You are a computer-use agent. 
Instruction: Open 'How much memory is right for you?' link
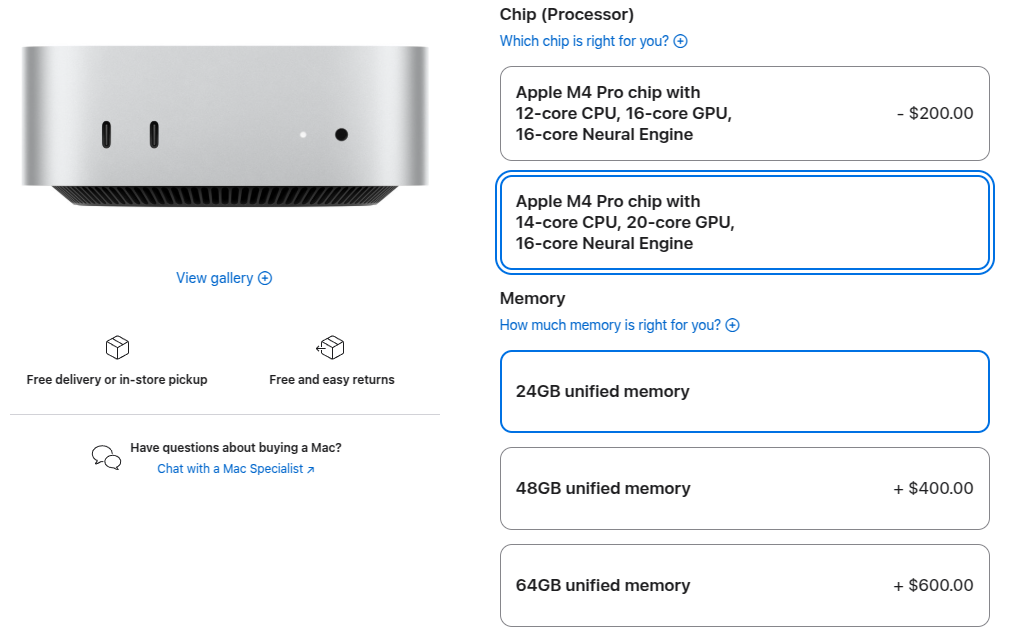click(x=610, y=325)
